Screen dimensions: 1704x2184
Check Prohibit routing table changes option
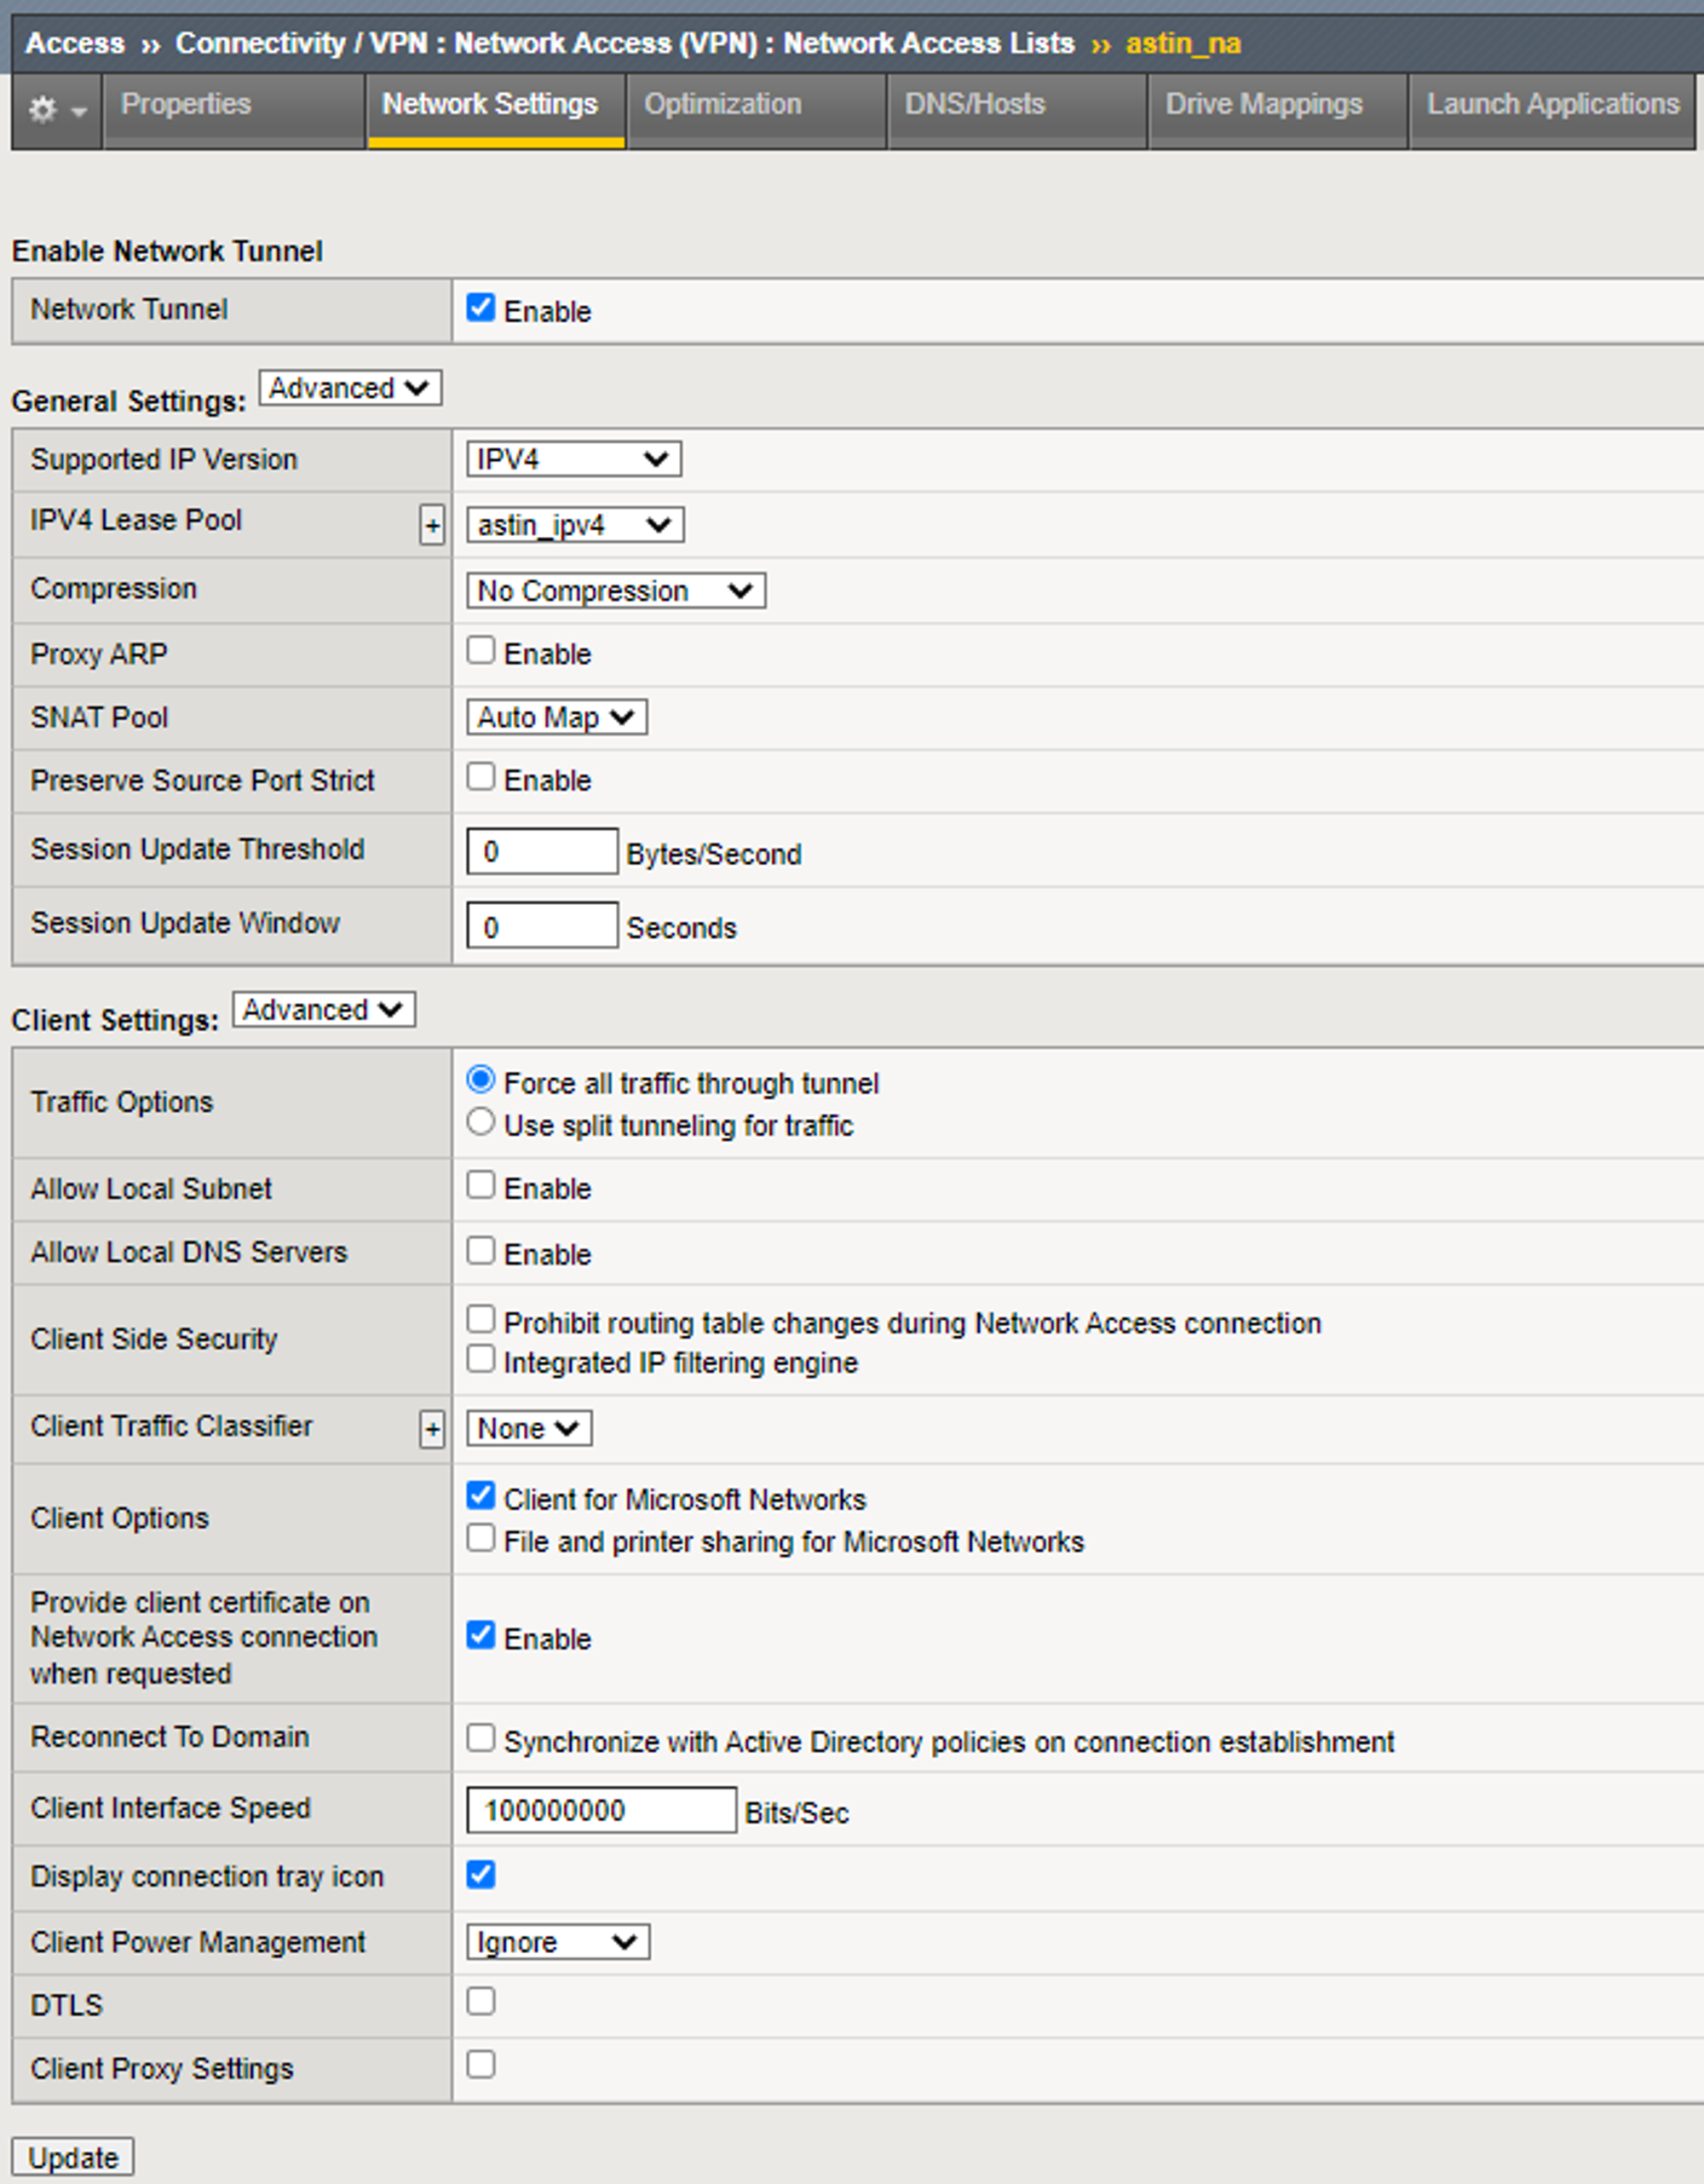[x=481, y=1319]
